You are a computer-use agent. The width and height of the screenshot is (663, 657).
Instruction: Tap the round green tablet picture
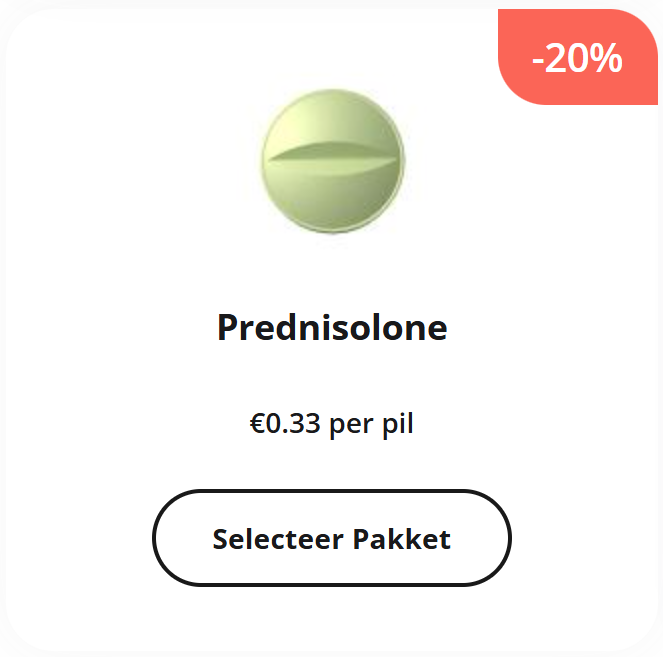[x=333, y=161]
